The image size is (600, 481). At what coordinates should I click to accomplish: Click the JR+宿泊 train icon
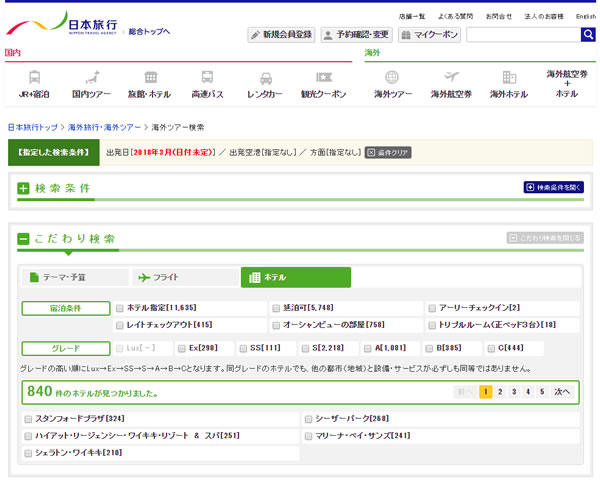click(35, 77)
